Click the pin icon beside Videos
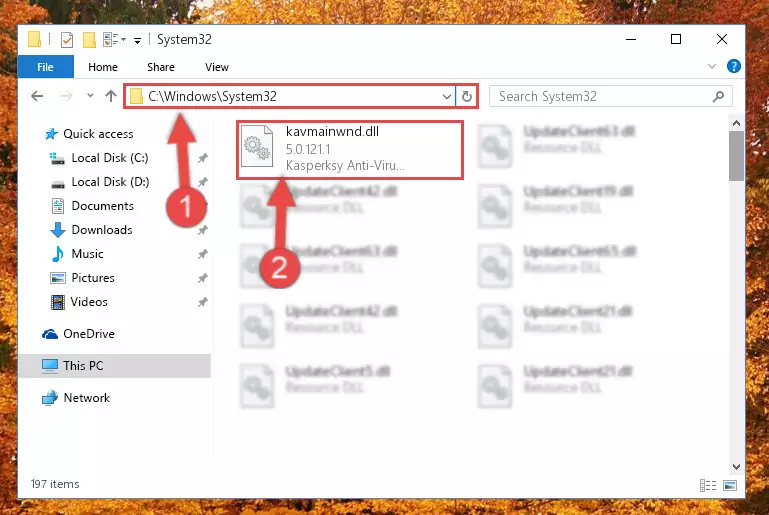This screenshot has height=515, width=769. click(x=203, y=302)
